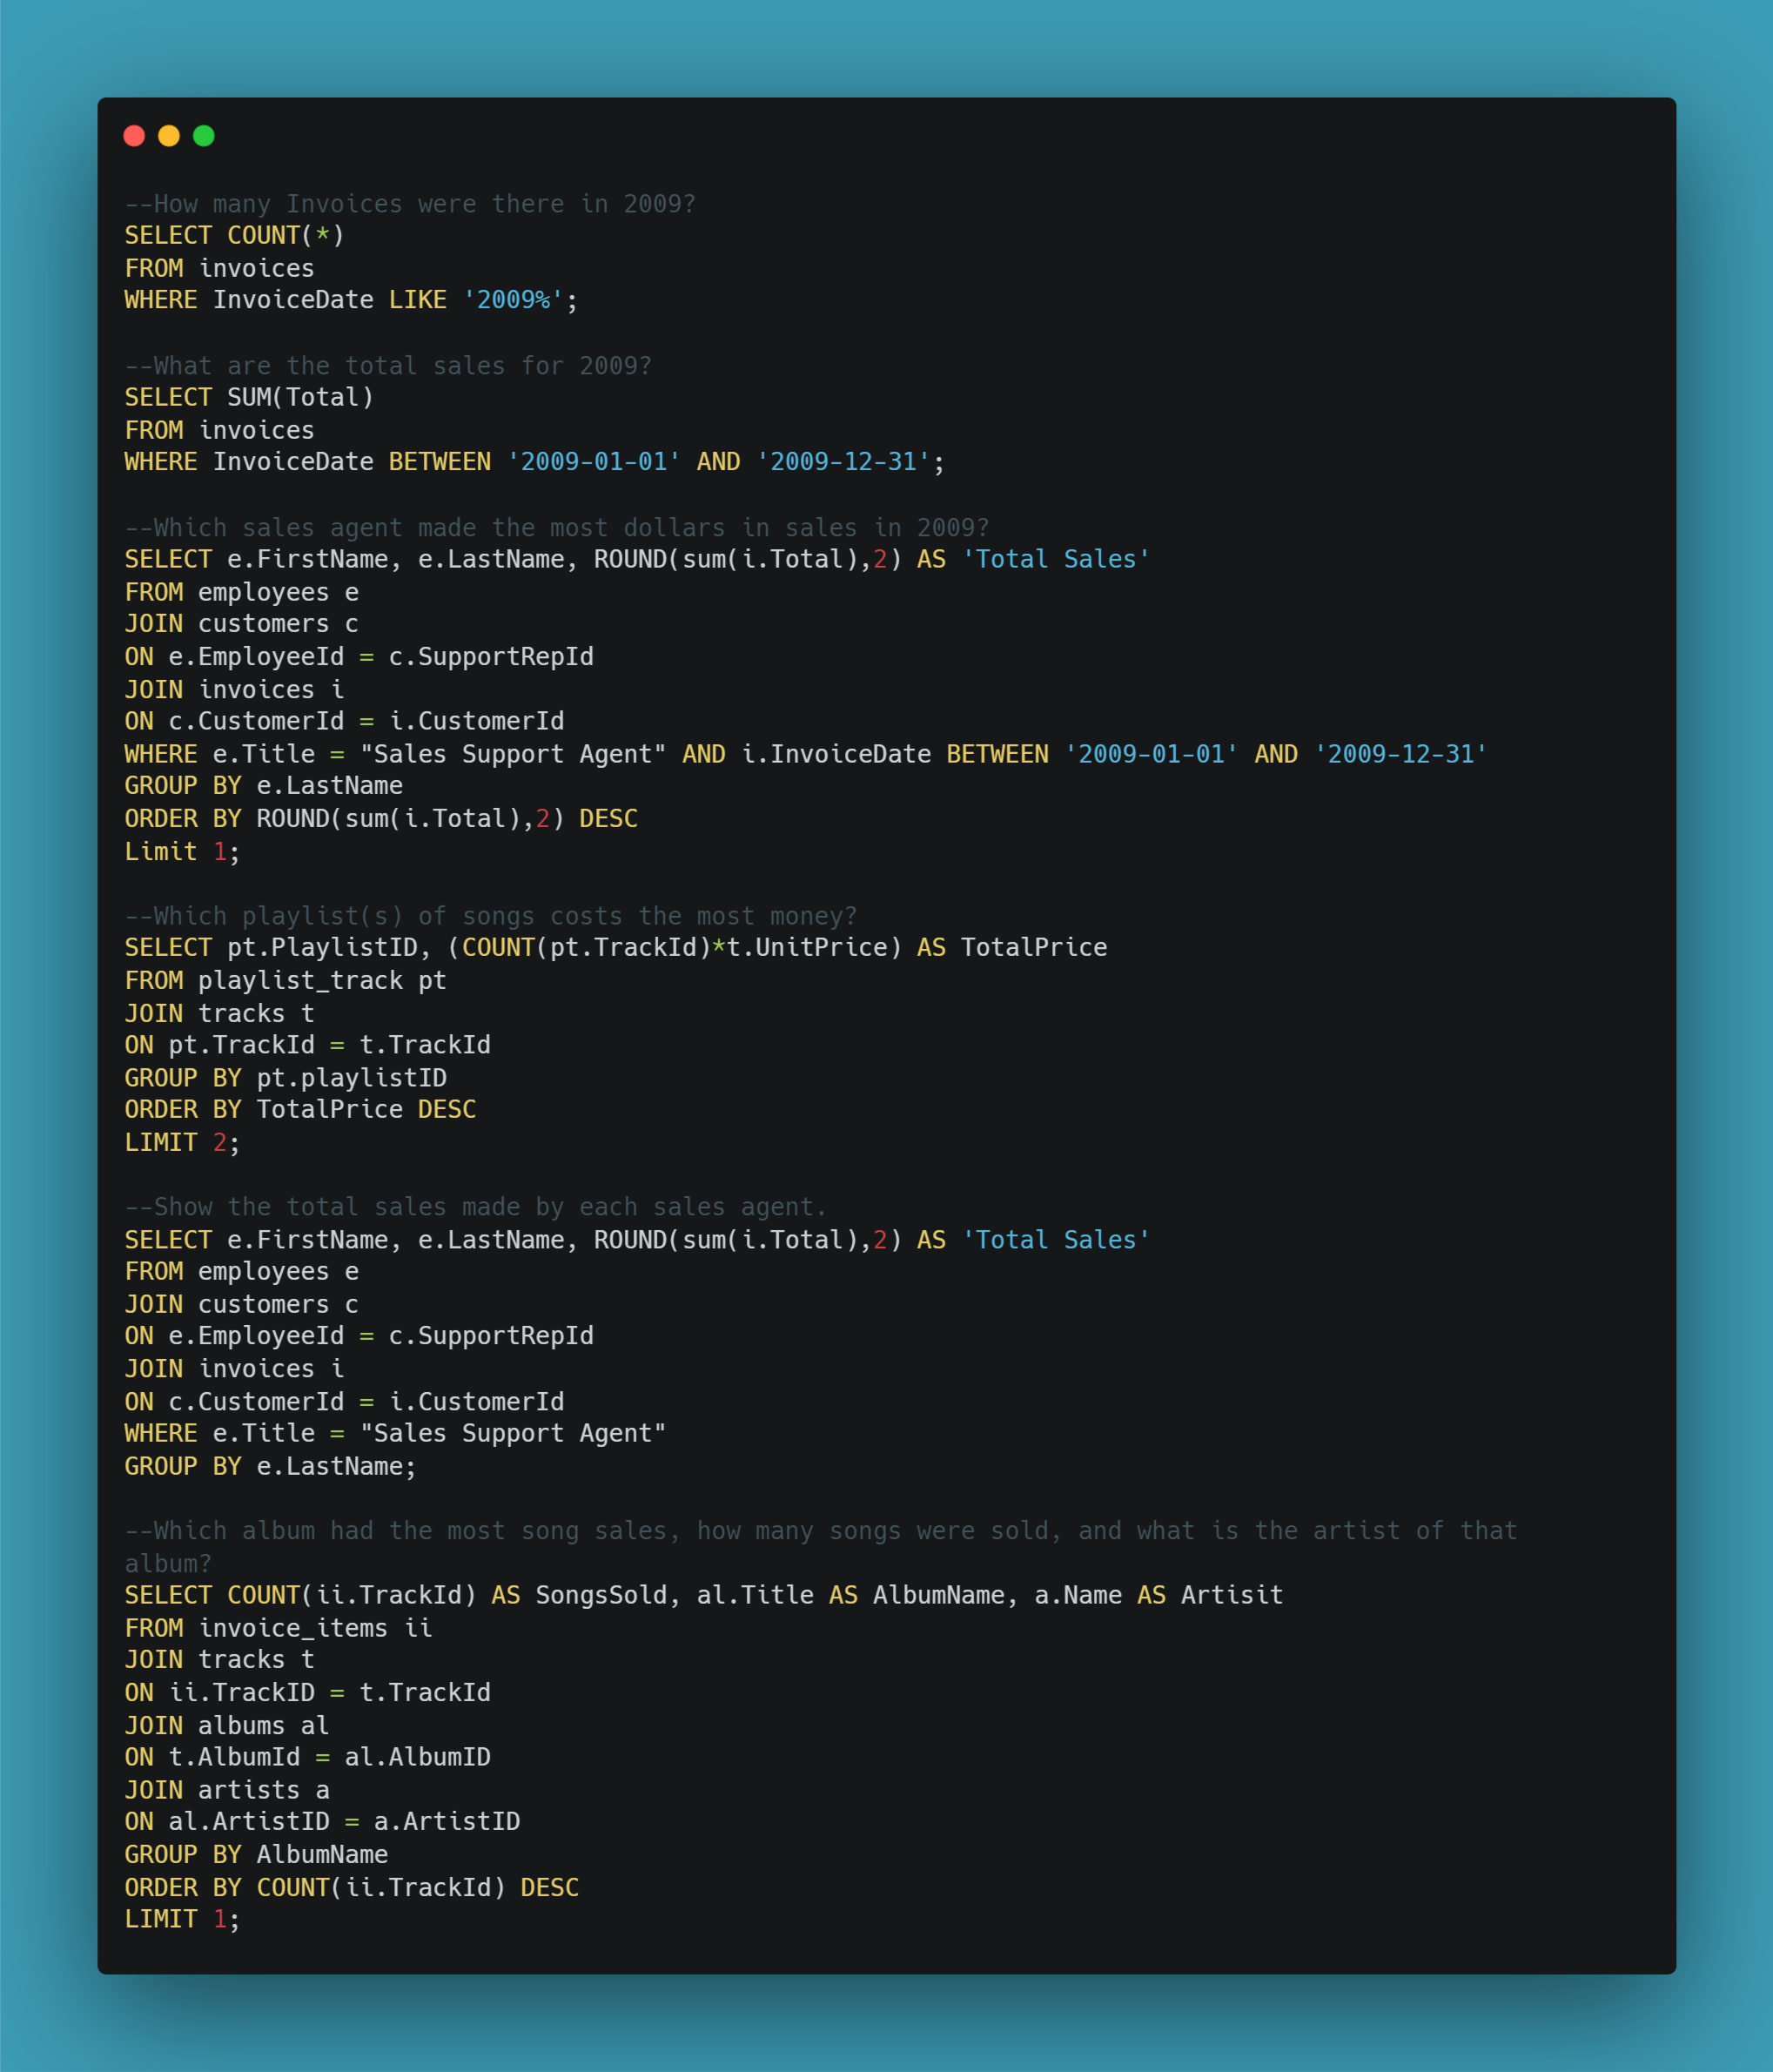The width and height of the screenshot is (1773, 2072).
Task: Click the "FROM playlist_track pt" line
Action: [x=285, y=981]
